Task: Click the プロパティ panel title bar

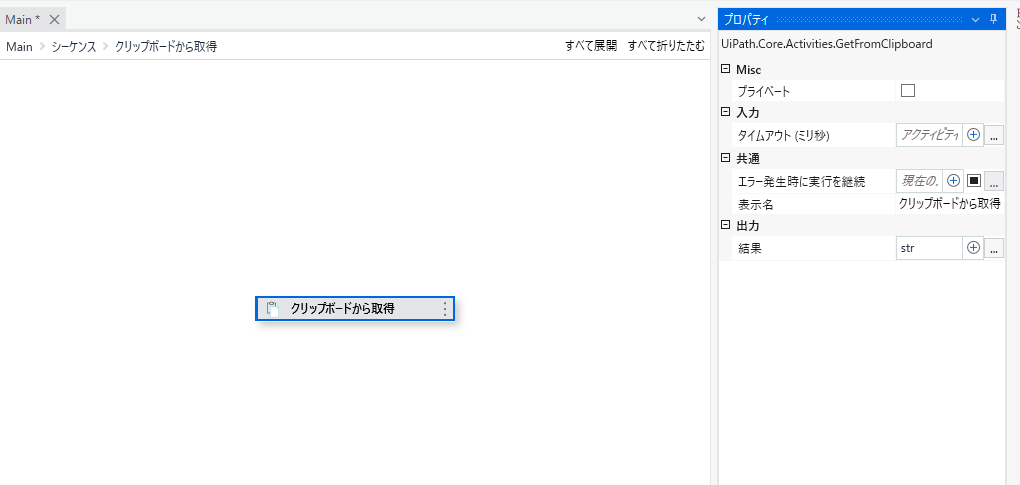Action: pos(861,20)
